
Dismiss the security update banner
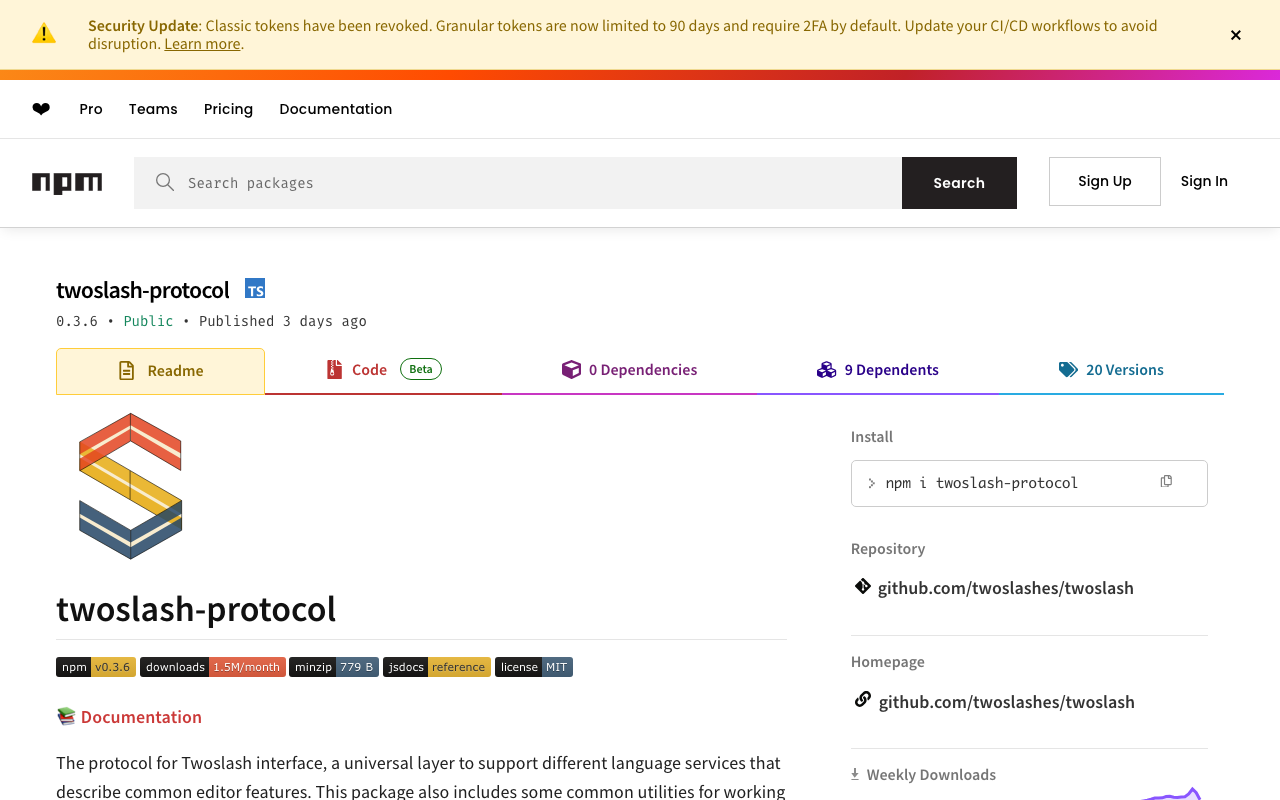[1236, 35]
